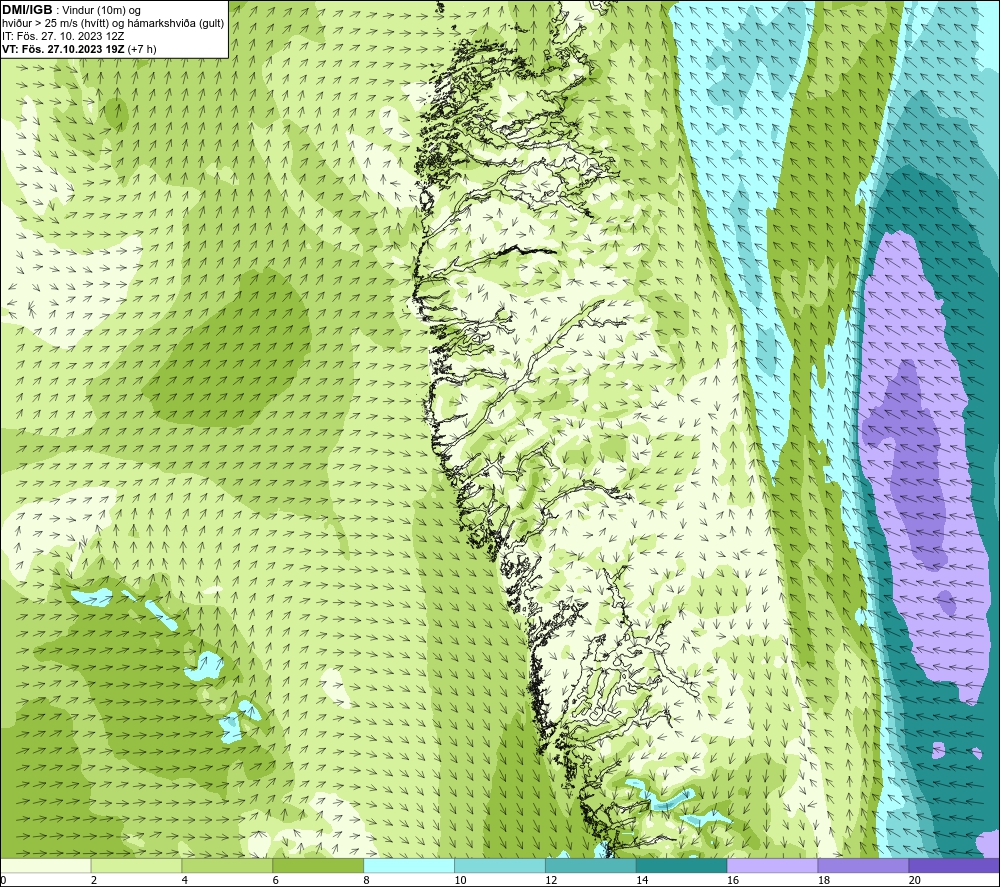This screenshot has height=887, width=1000.
Task: Click the scale label '10'
Action: pyautogui.click(x=460, y=881)
